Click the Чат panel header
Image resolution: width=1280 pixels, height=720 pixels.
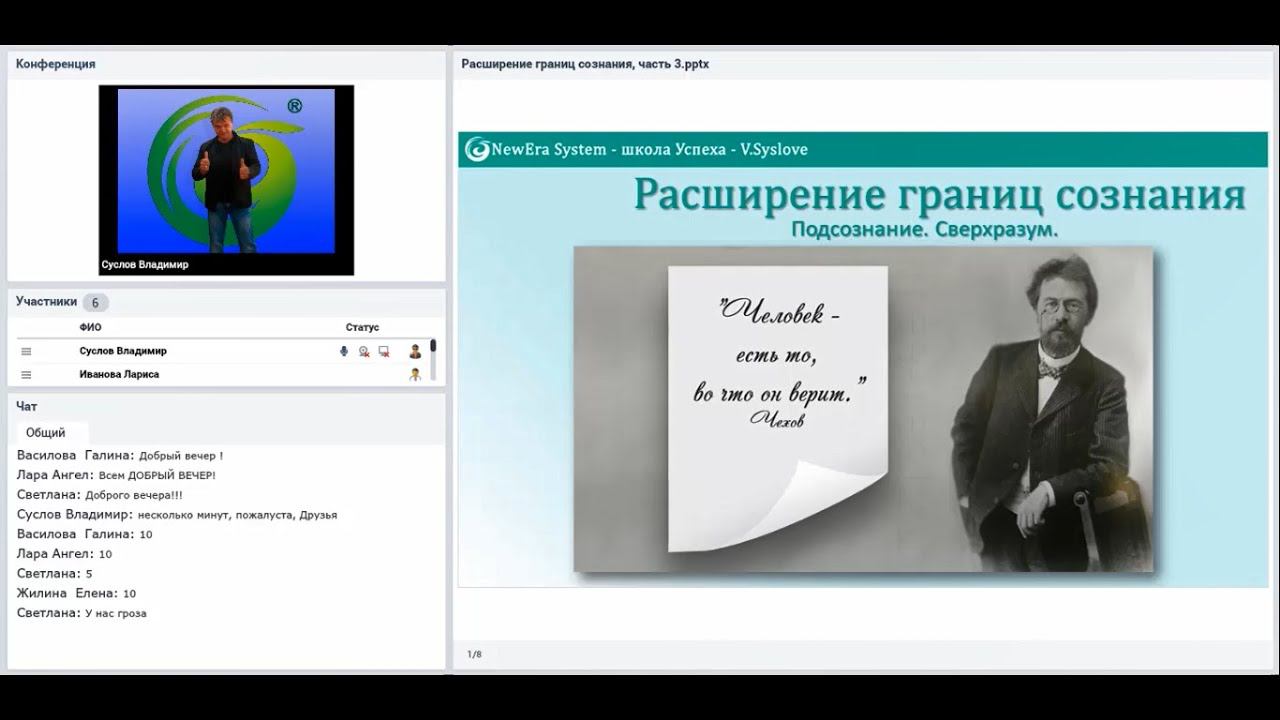coord(226,407)
